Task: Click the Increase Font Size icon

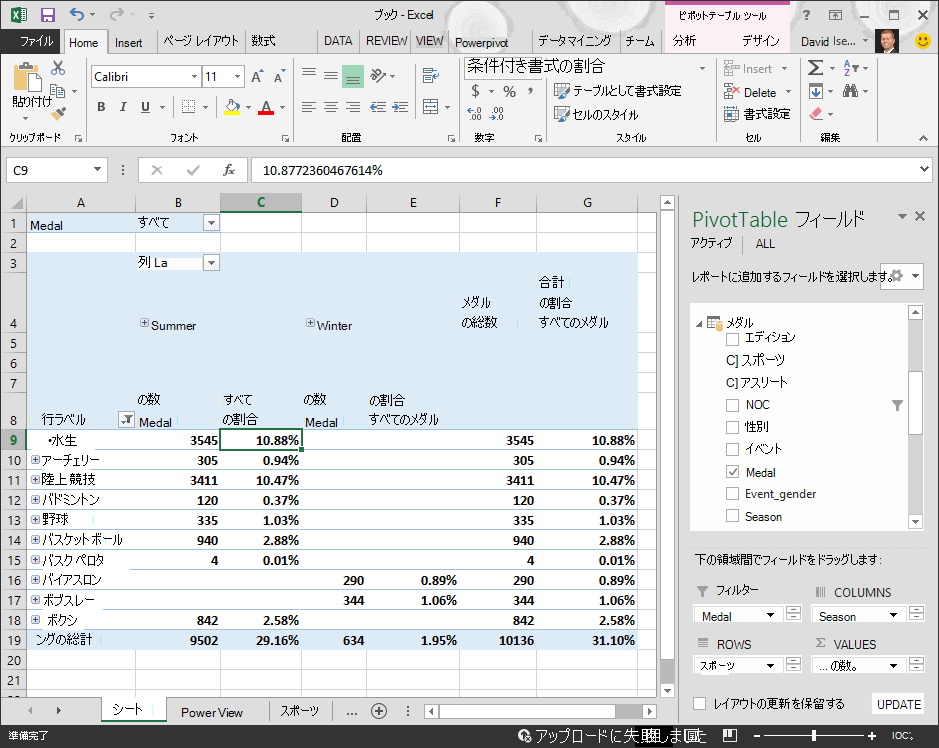Action: click(x=257, y=77)
